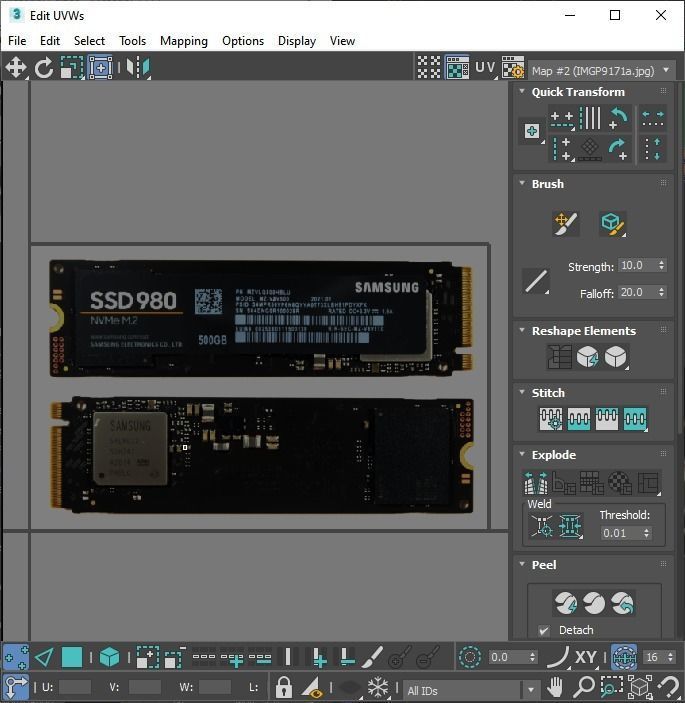Activate the Relax Brush tool
The image size is (685, 703).
(612, 223)
